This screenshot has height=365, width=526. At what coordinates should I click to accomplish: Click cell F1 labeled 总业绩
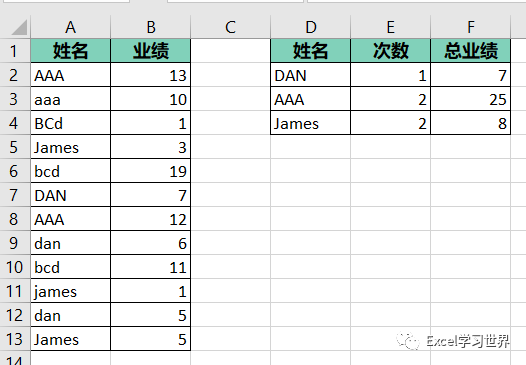click(x=471, y=51)
